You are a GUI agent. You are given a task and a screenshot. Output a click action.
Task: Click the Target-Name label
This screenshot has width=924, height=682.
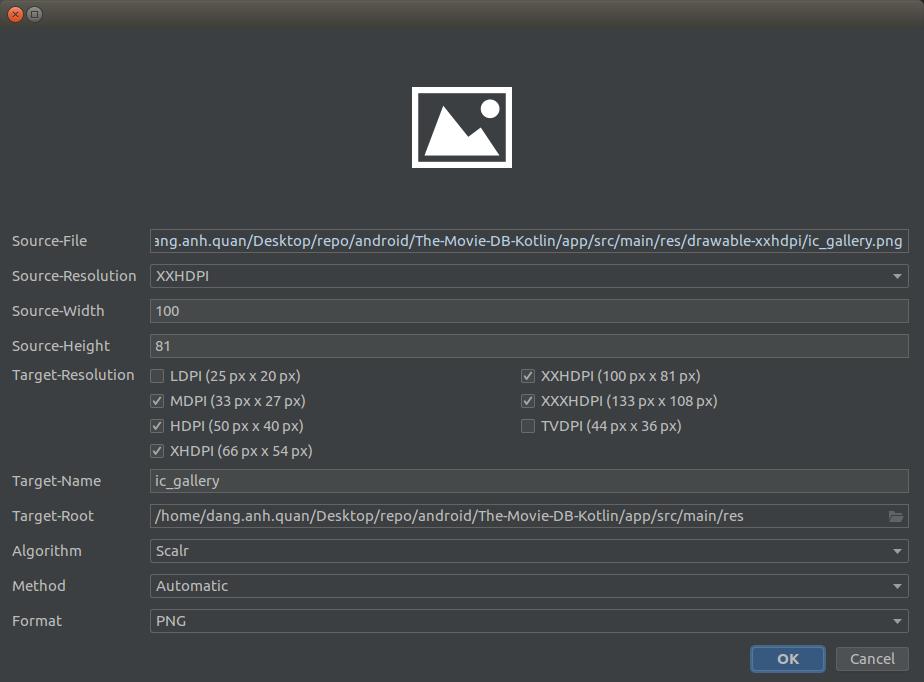[x=57, y=481]
